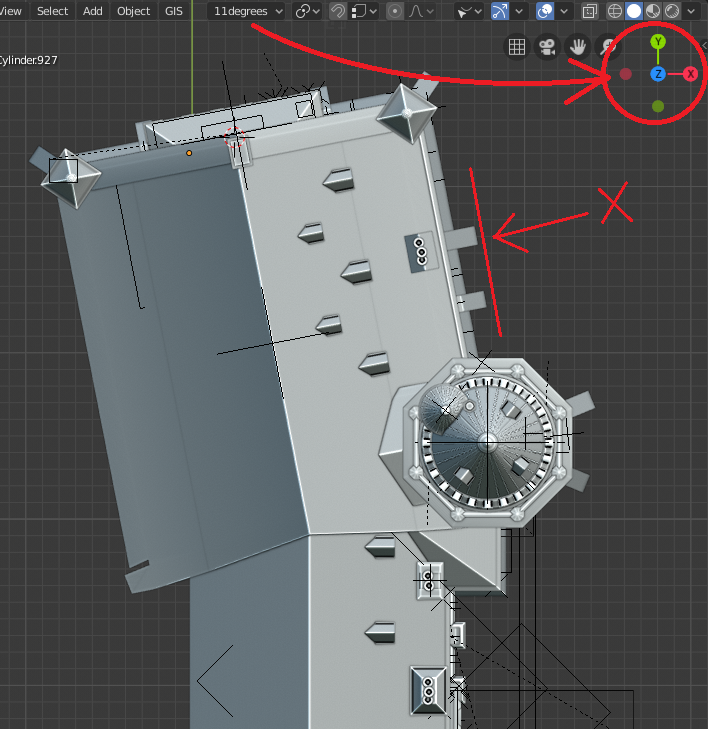Open the proportional editing falloff dropdown

[422, 11]
